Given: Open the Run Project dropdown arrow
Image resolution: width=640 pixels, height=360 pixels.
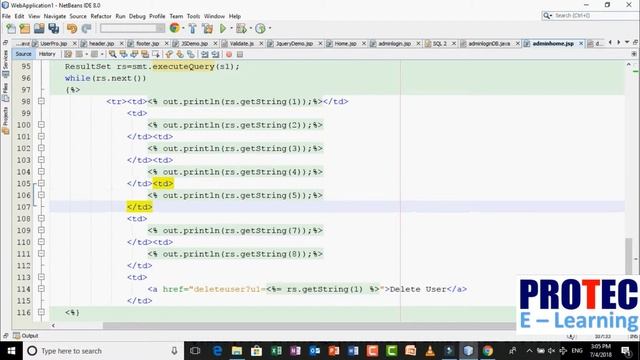Looking at the screenshot, I should pos(231,29).
